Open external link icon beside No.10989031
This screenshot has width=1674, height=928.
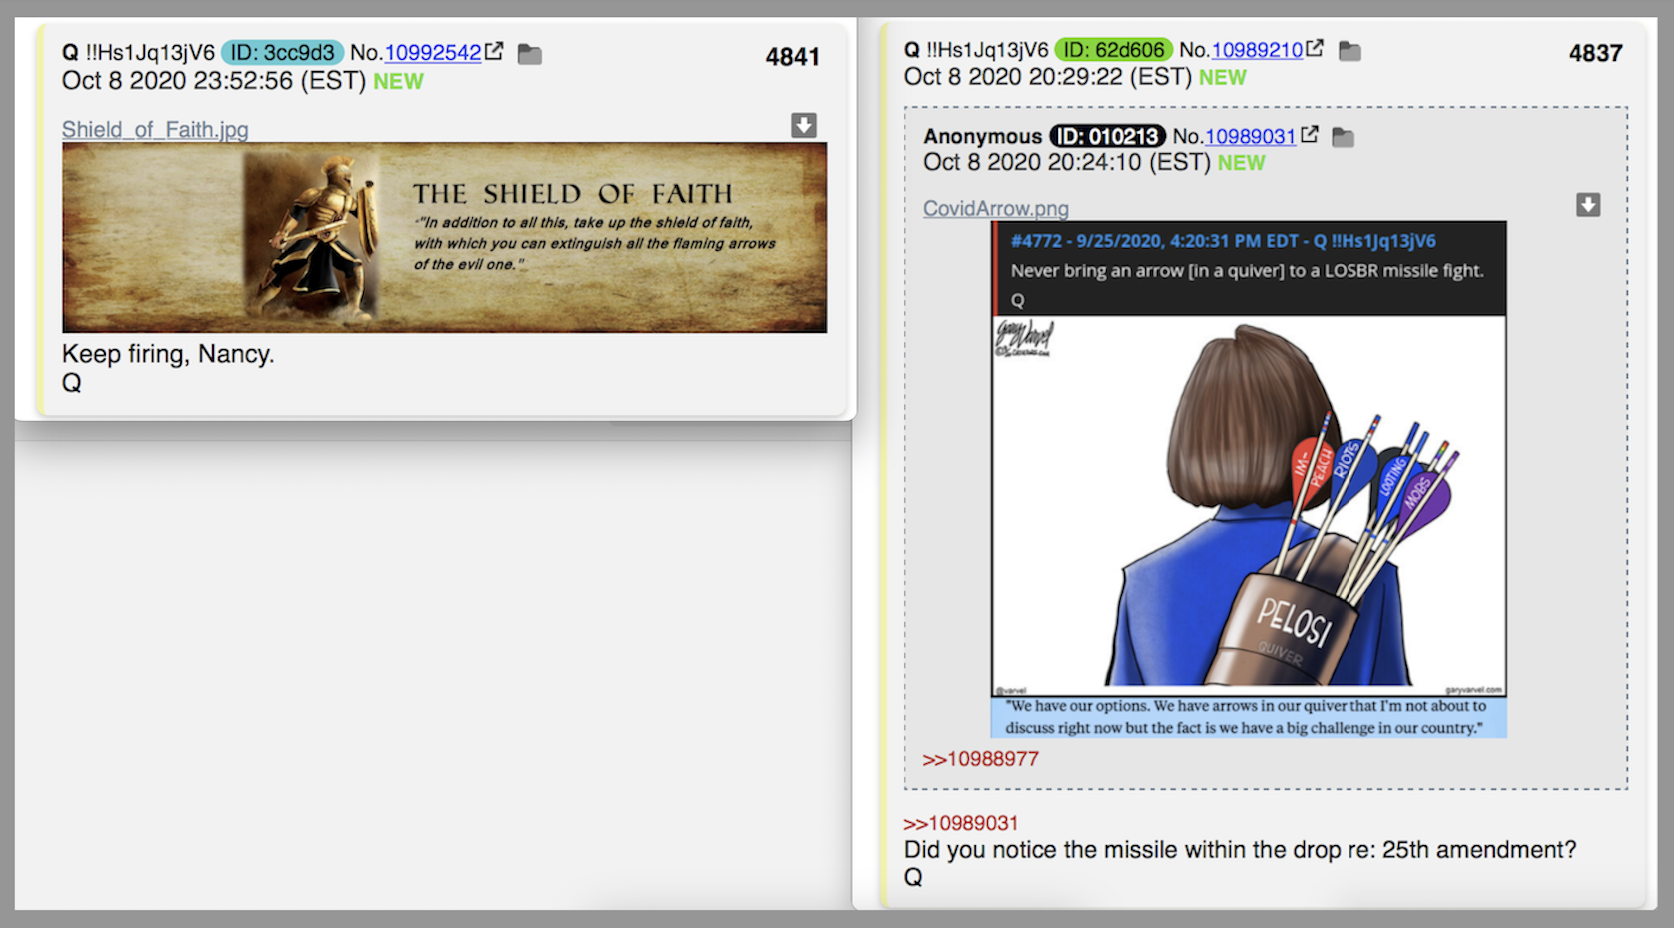(1309, 134)
